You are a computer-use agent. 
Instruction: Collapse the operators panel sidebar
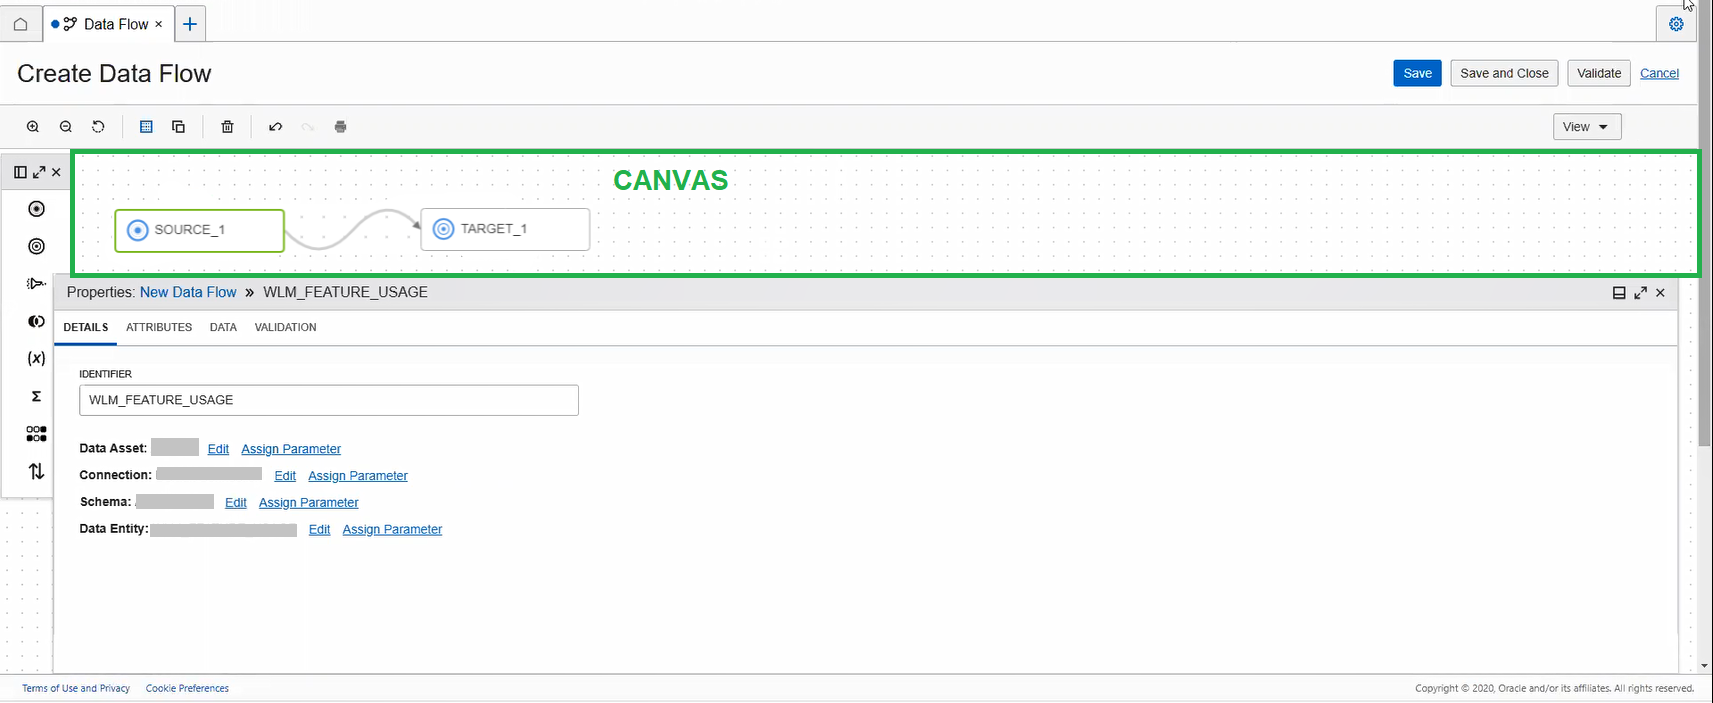pyautogui.click(x=20, y=171)
